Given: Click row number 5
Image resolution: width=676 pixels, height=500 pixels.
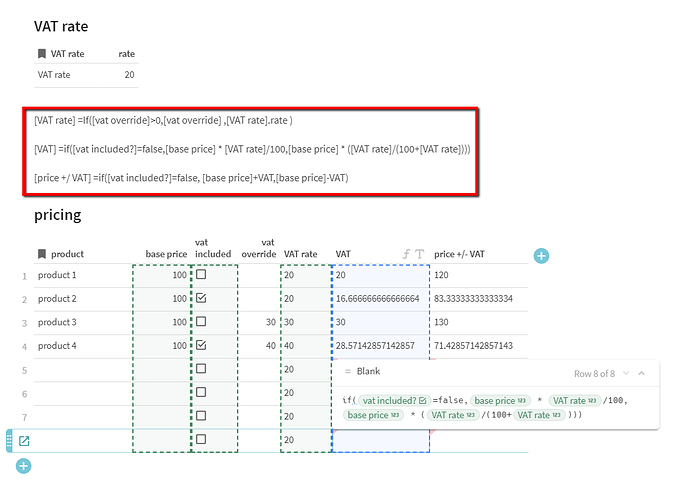Looking at the screenshot, I should pyautogui.click(x=25, y=370).
